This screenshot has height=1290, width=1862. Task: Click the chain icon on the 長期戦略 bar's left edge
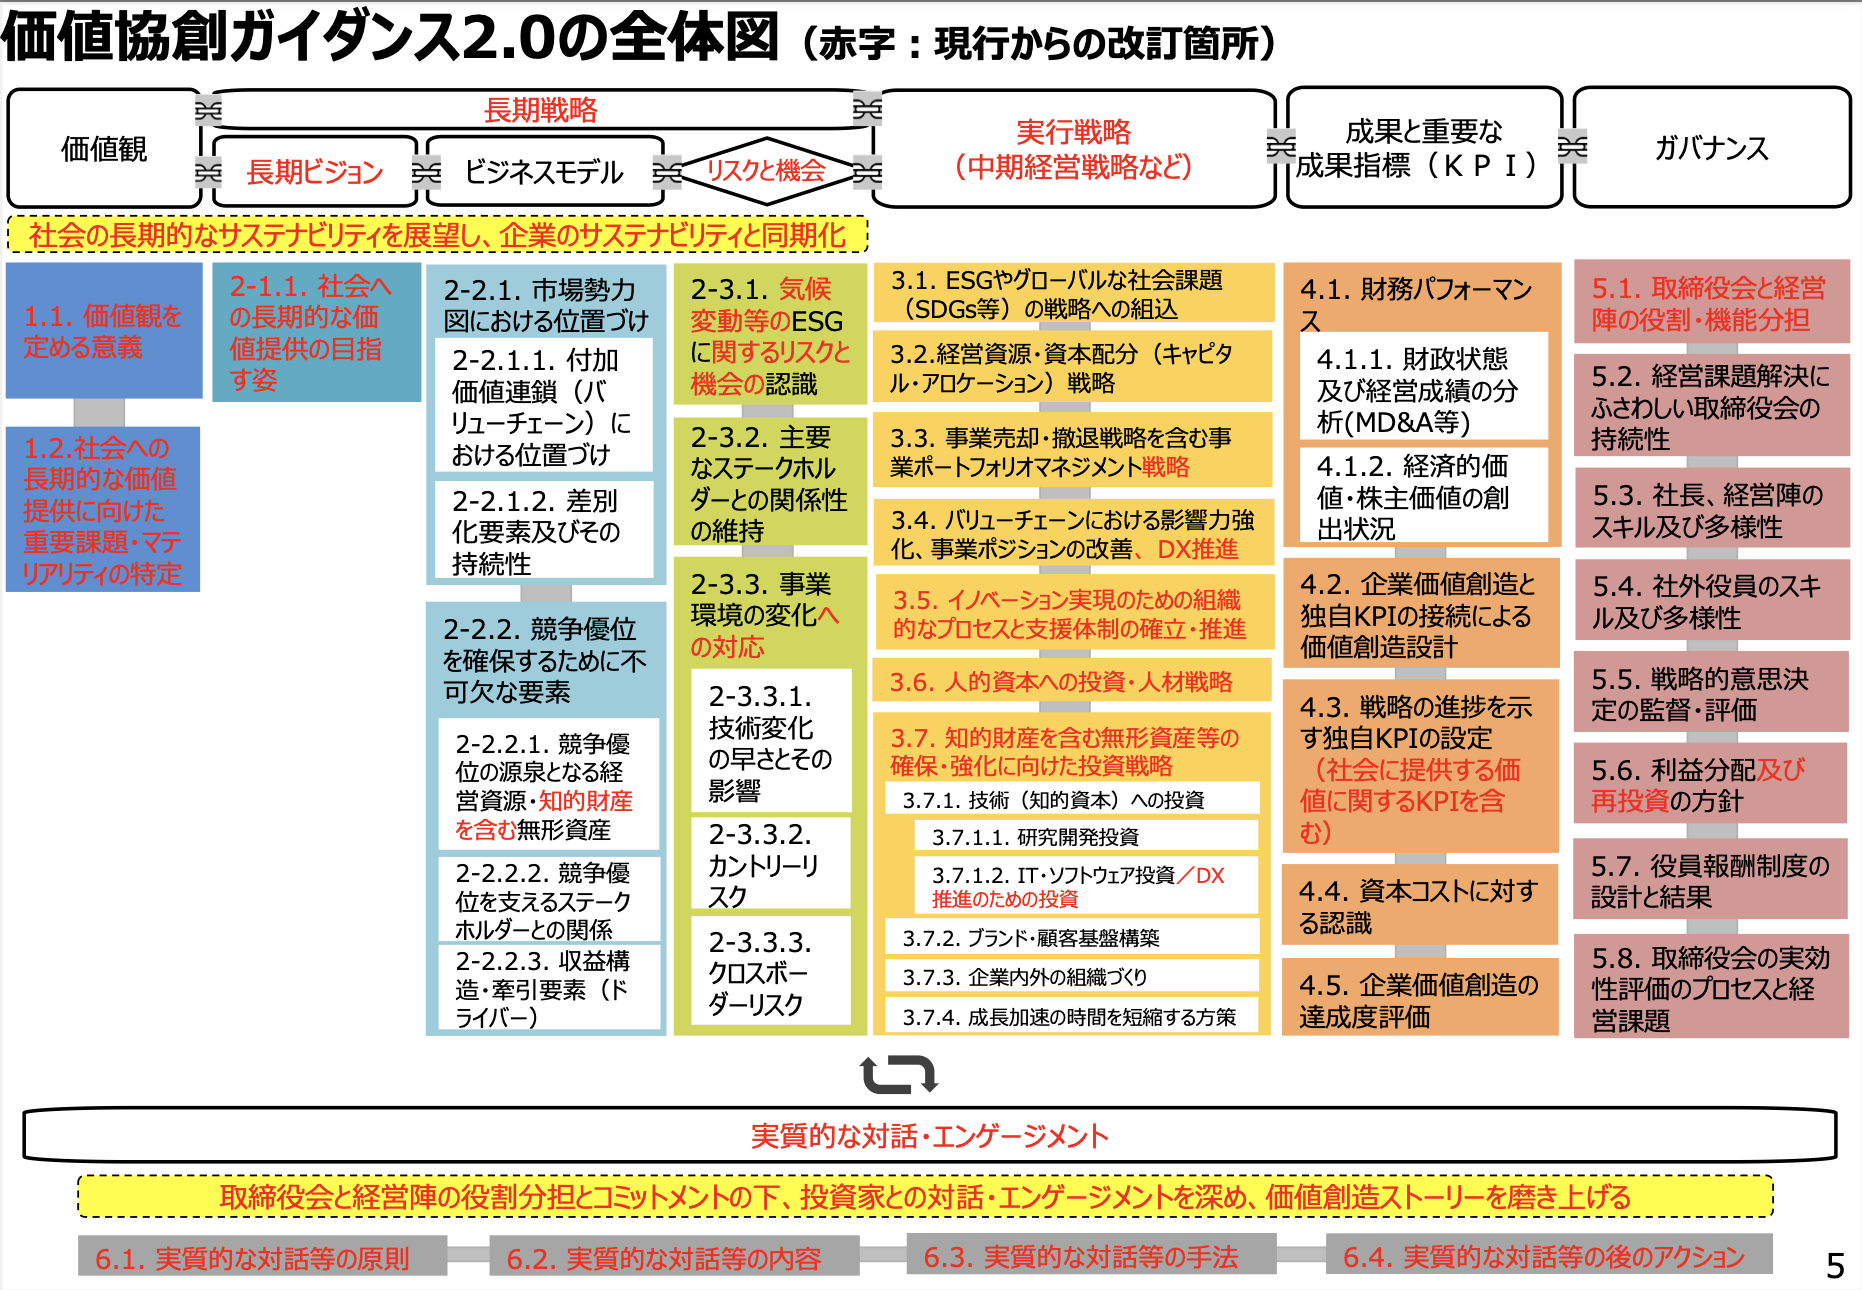[206, 110]
